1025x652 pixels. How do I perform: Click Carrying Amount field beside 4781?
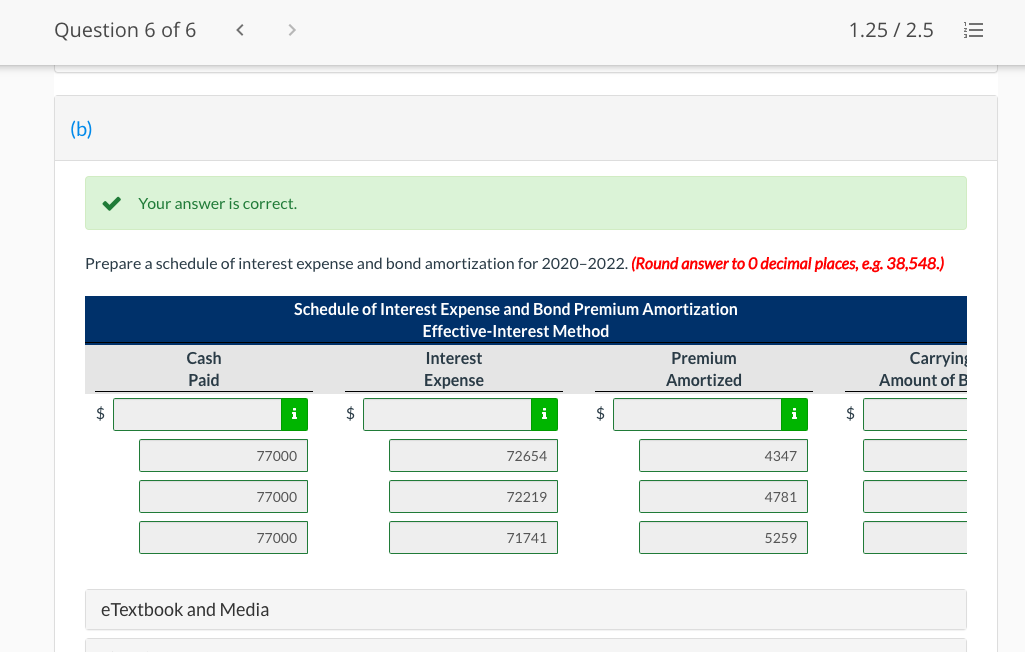(x=915, y=497)
